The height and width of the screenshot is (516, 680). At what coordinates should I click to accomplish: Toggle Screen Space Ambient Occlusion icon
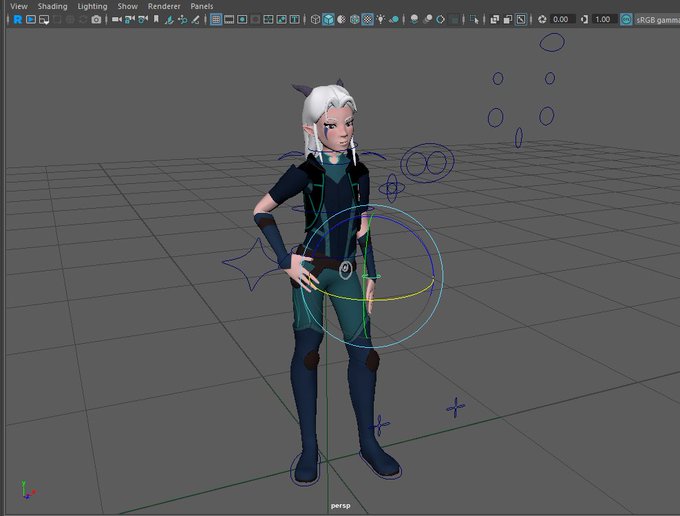click(x=414, y=20)
